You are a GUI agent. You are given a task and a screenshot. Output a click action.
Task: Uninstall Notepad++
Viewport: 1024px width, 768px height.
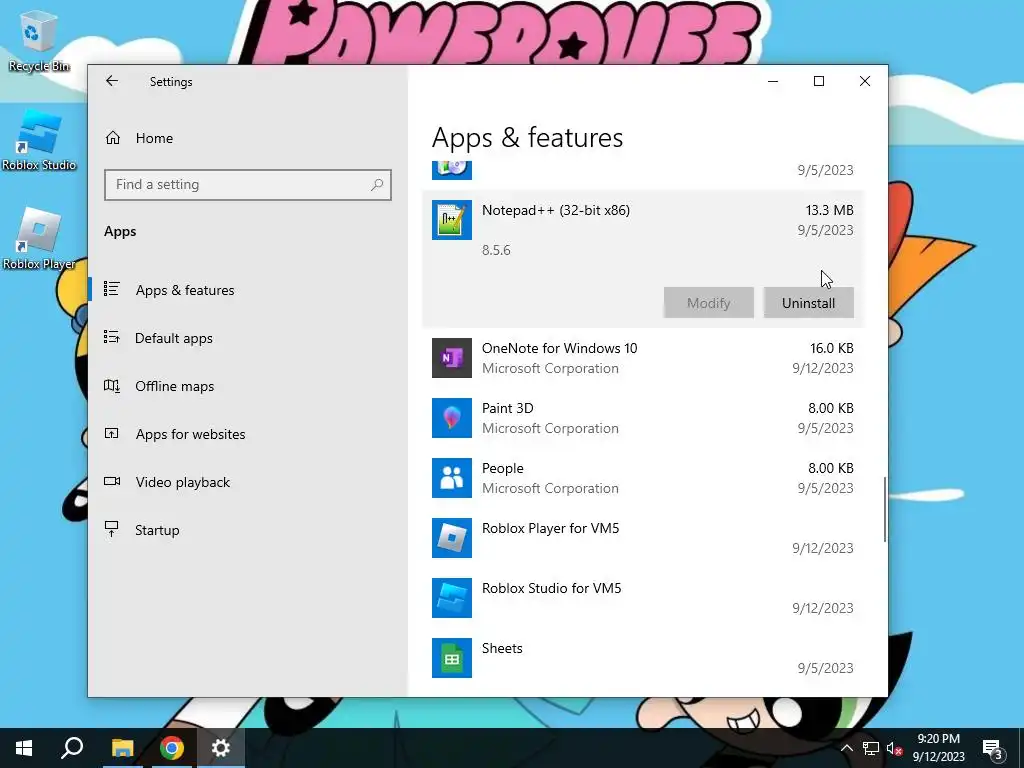808,303
